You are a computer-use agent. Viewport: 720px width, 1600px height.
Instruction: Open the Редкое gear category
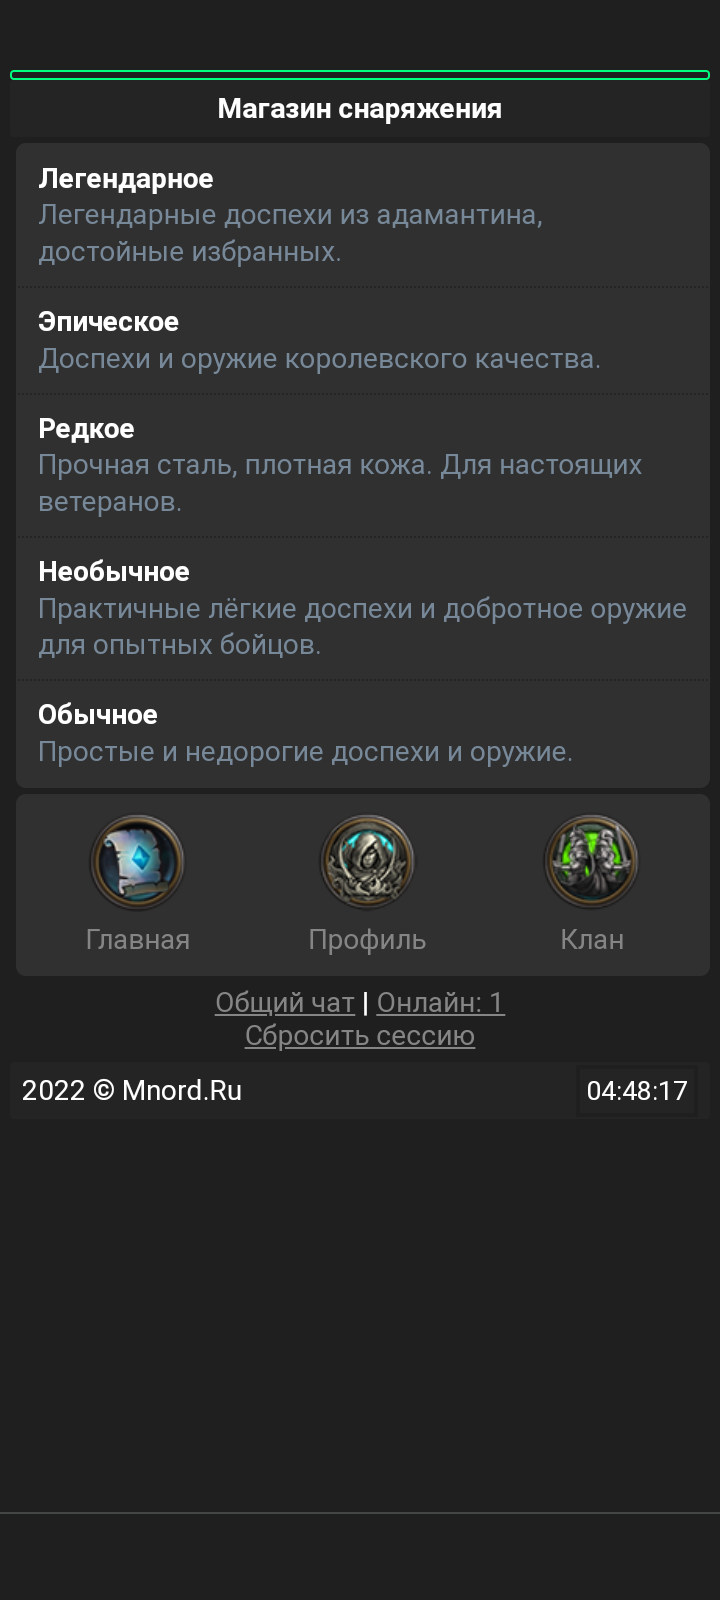[363, 465]
